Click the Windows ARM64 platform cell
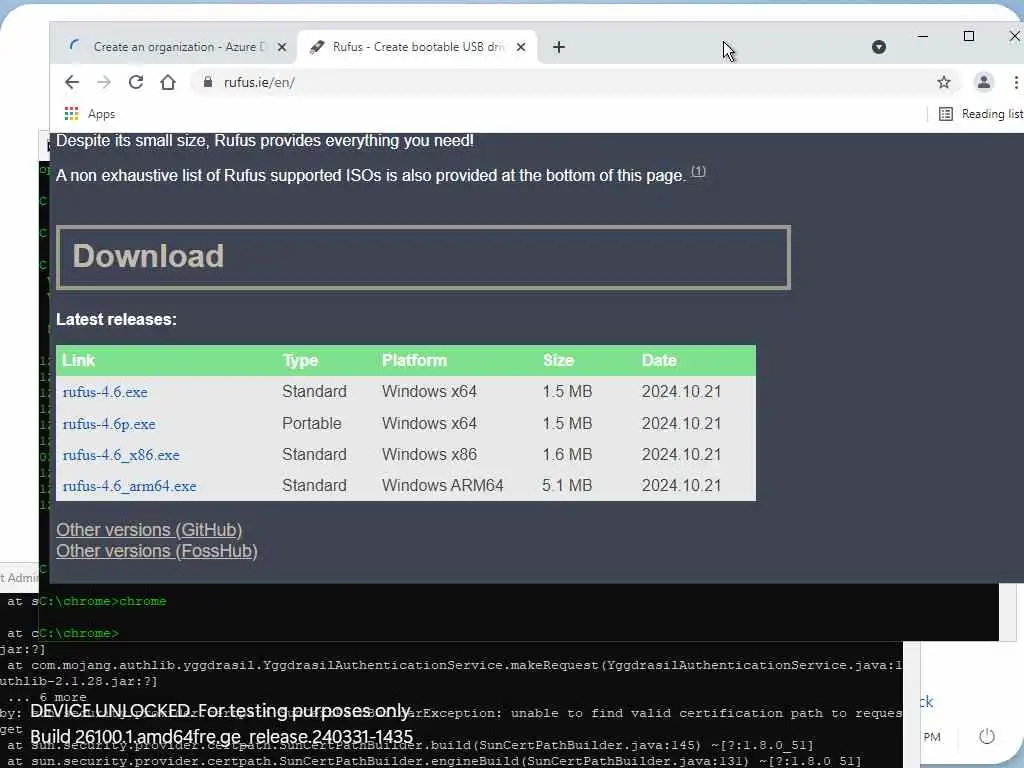Screen dimensions: 1024x768 coord(442,486)
